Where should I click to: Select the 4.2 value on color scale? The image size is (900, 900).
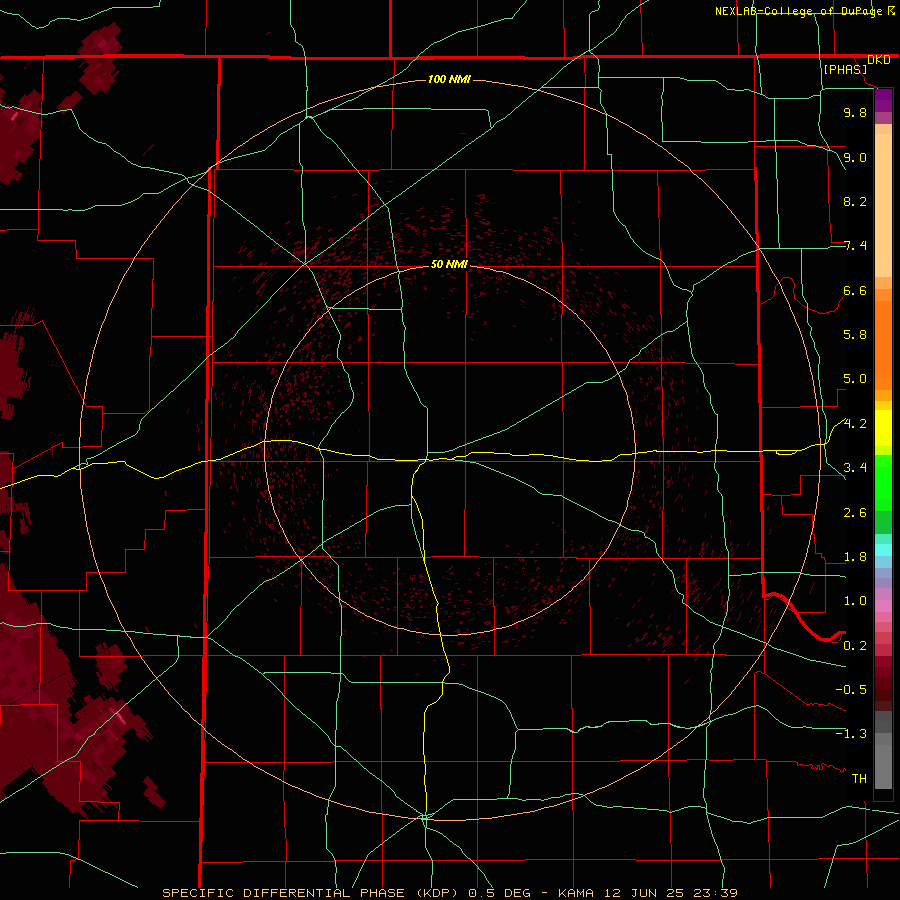[855, 424]
